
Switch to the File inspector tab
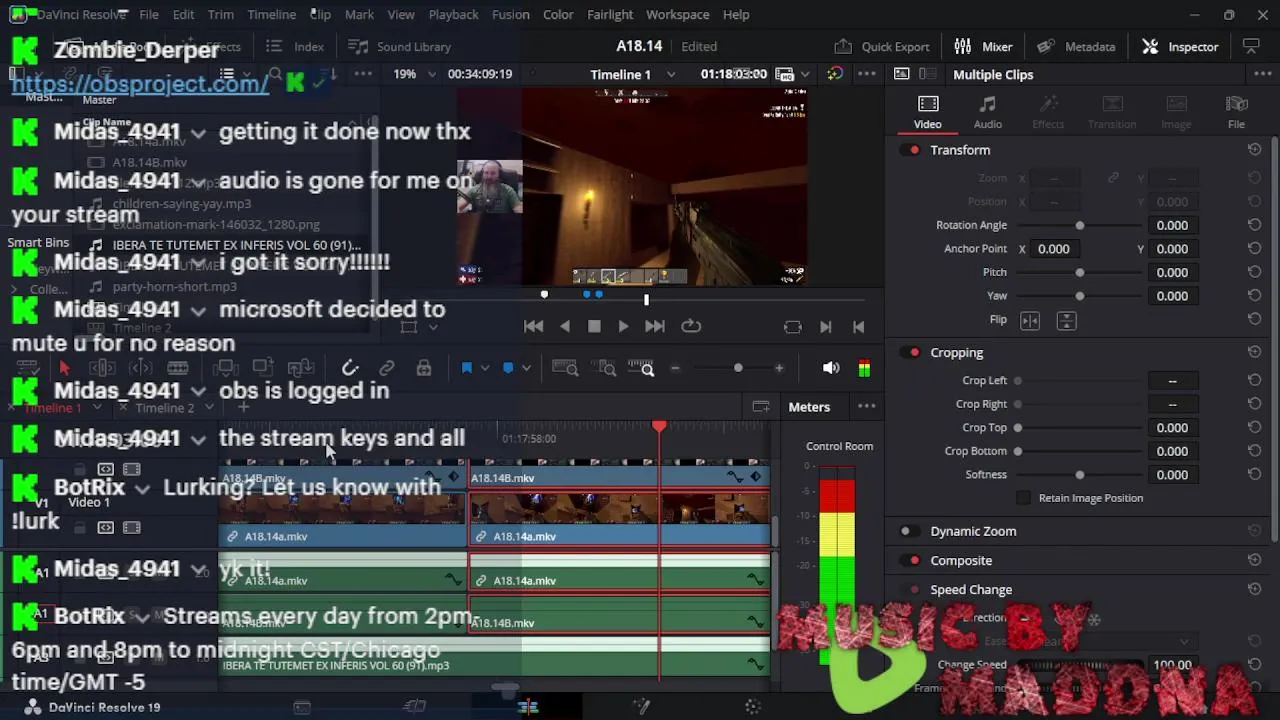(1236, 112)
